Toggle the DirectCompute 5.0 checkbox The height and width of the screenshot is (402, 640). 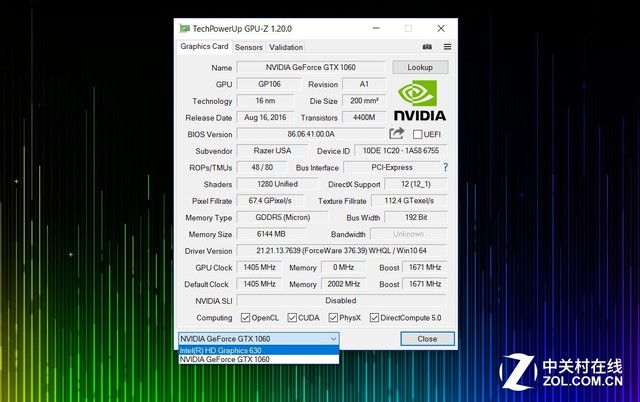click(x=374, y=318)
